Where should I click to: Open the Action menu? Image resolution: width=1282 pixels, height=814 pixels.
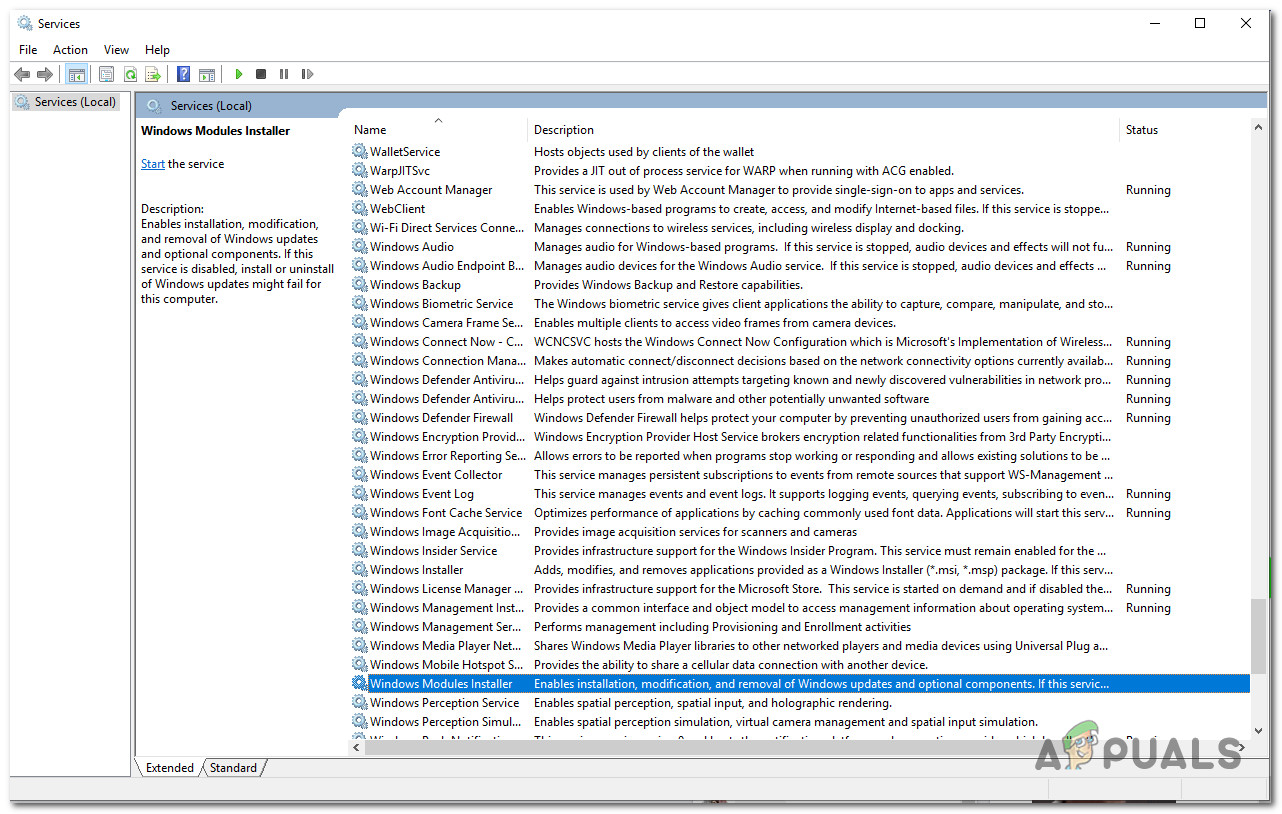[x=70, y=50]
